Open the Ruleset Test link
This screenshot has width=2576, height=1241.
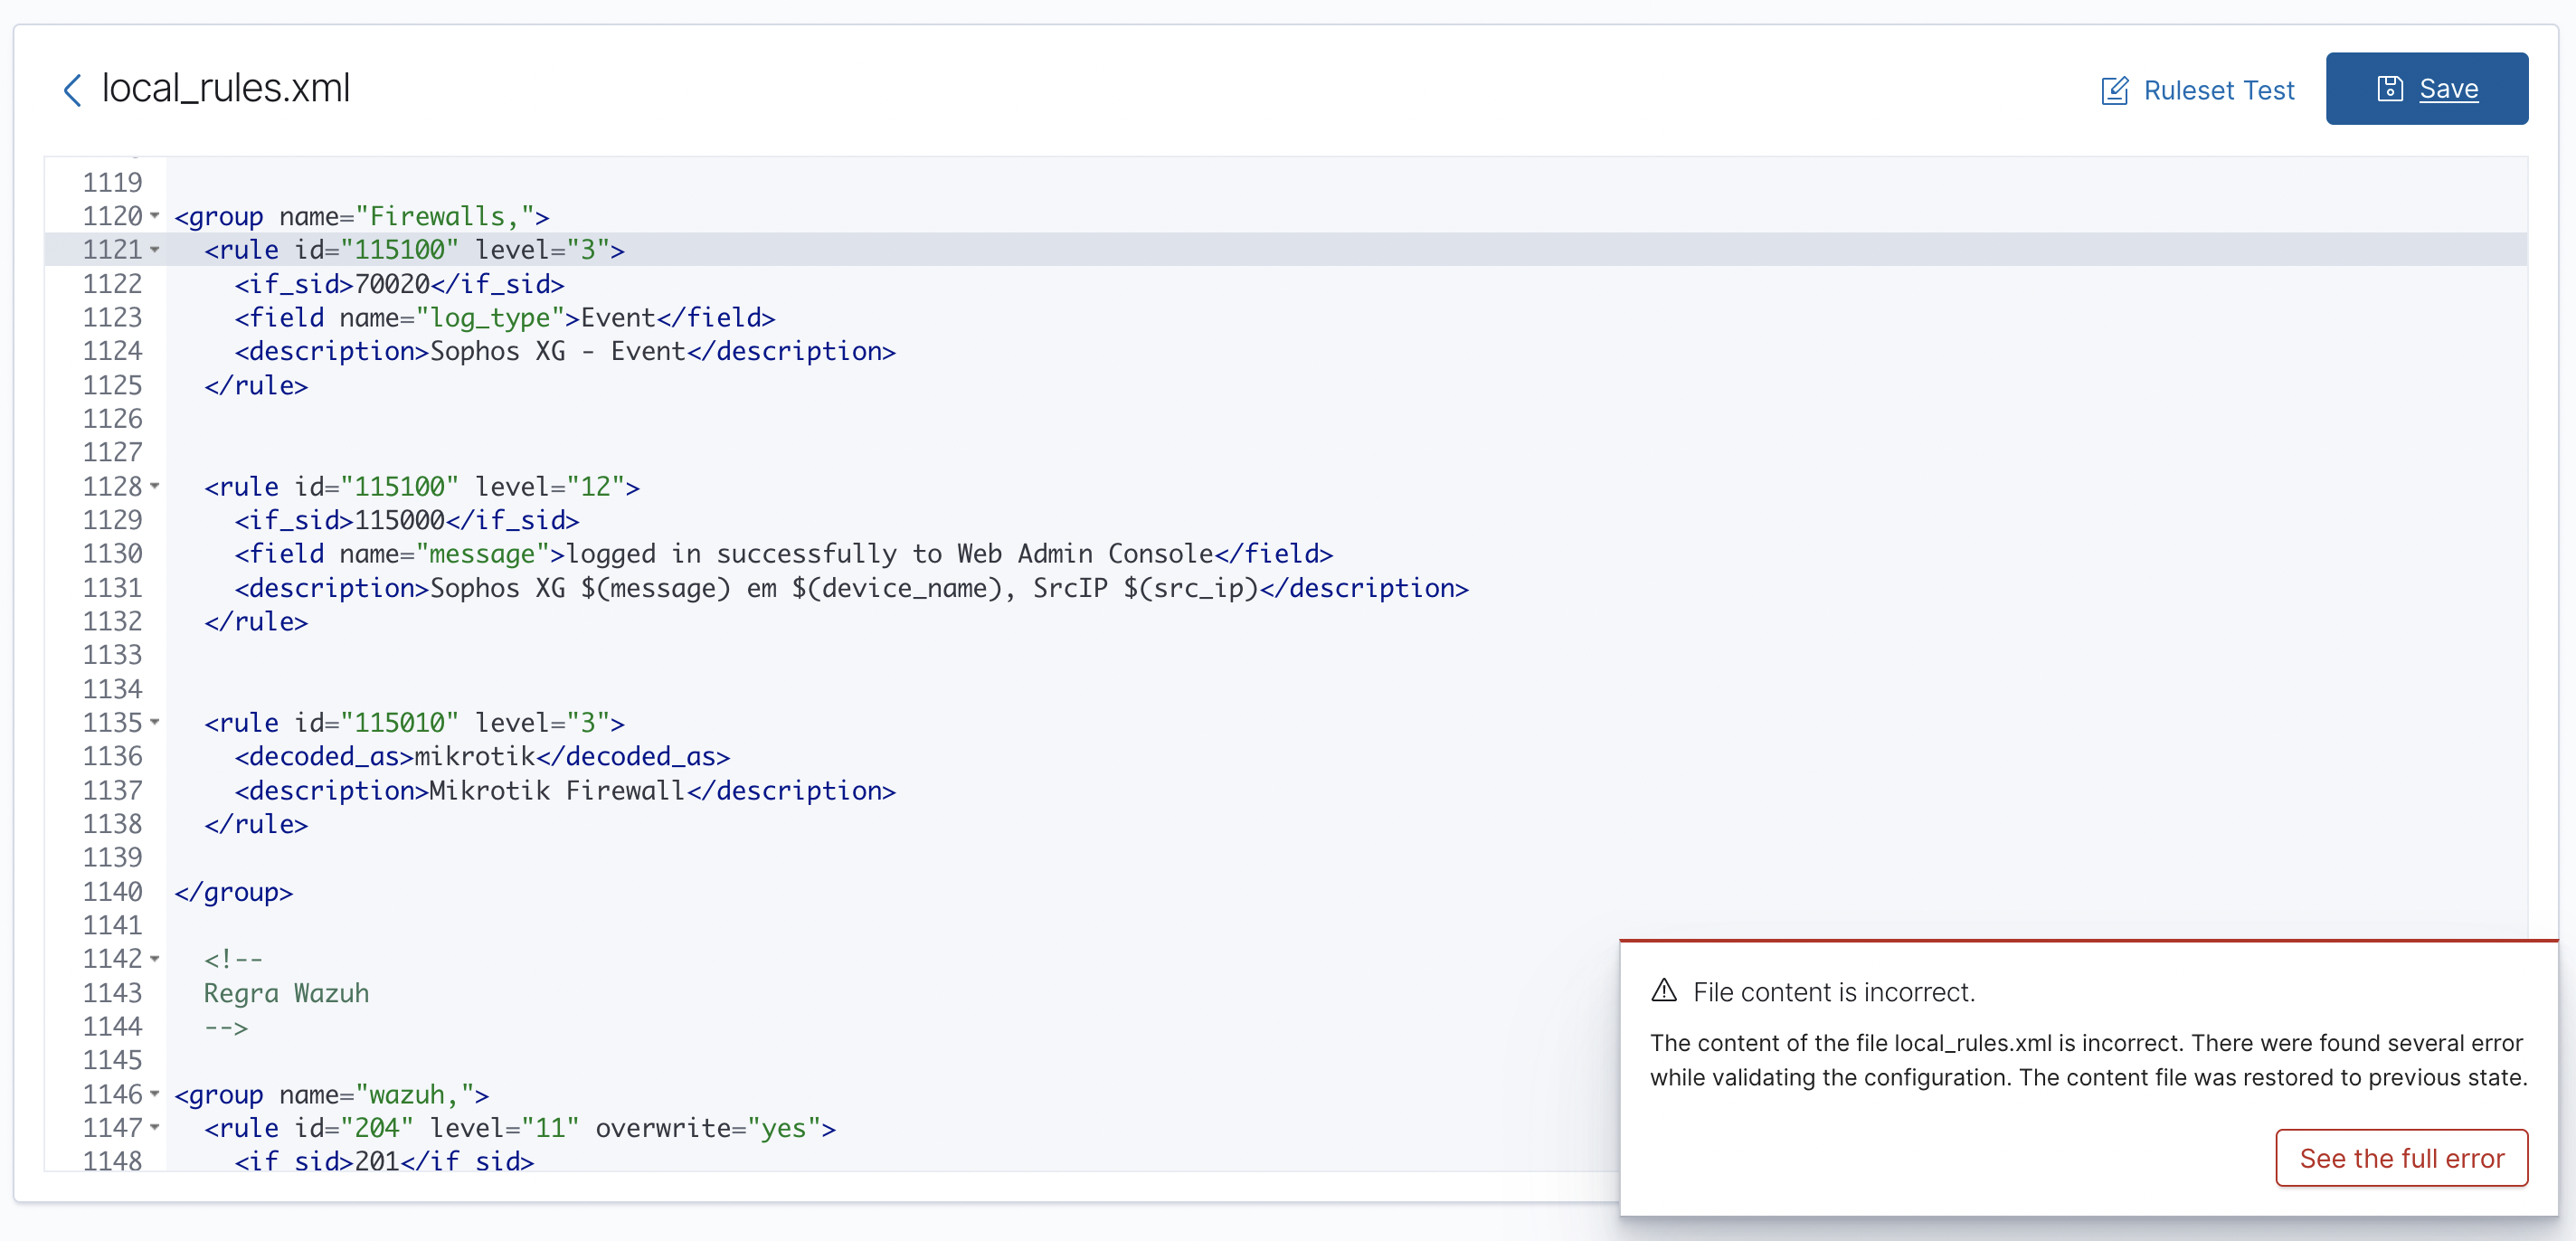coord(2220,89)
